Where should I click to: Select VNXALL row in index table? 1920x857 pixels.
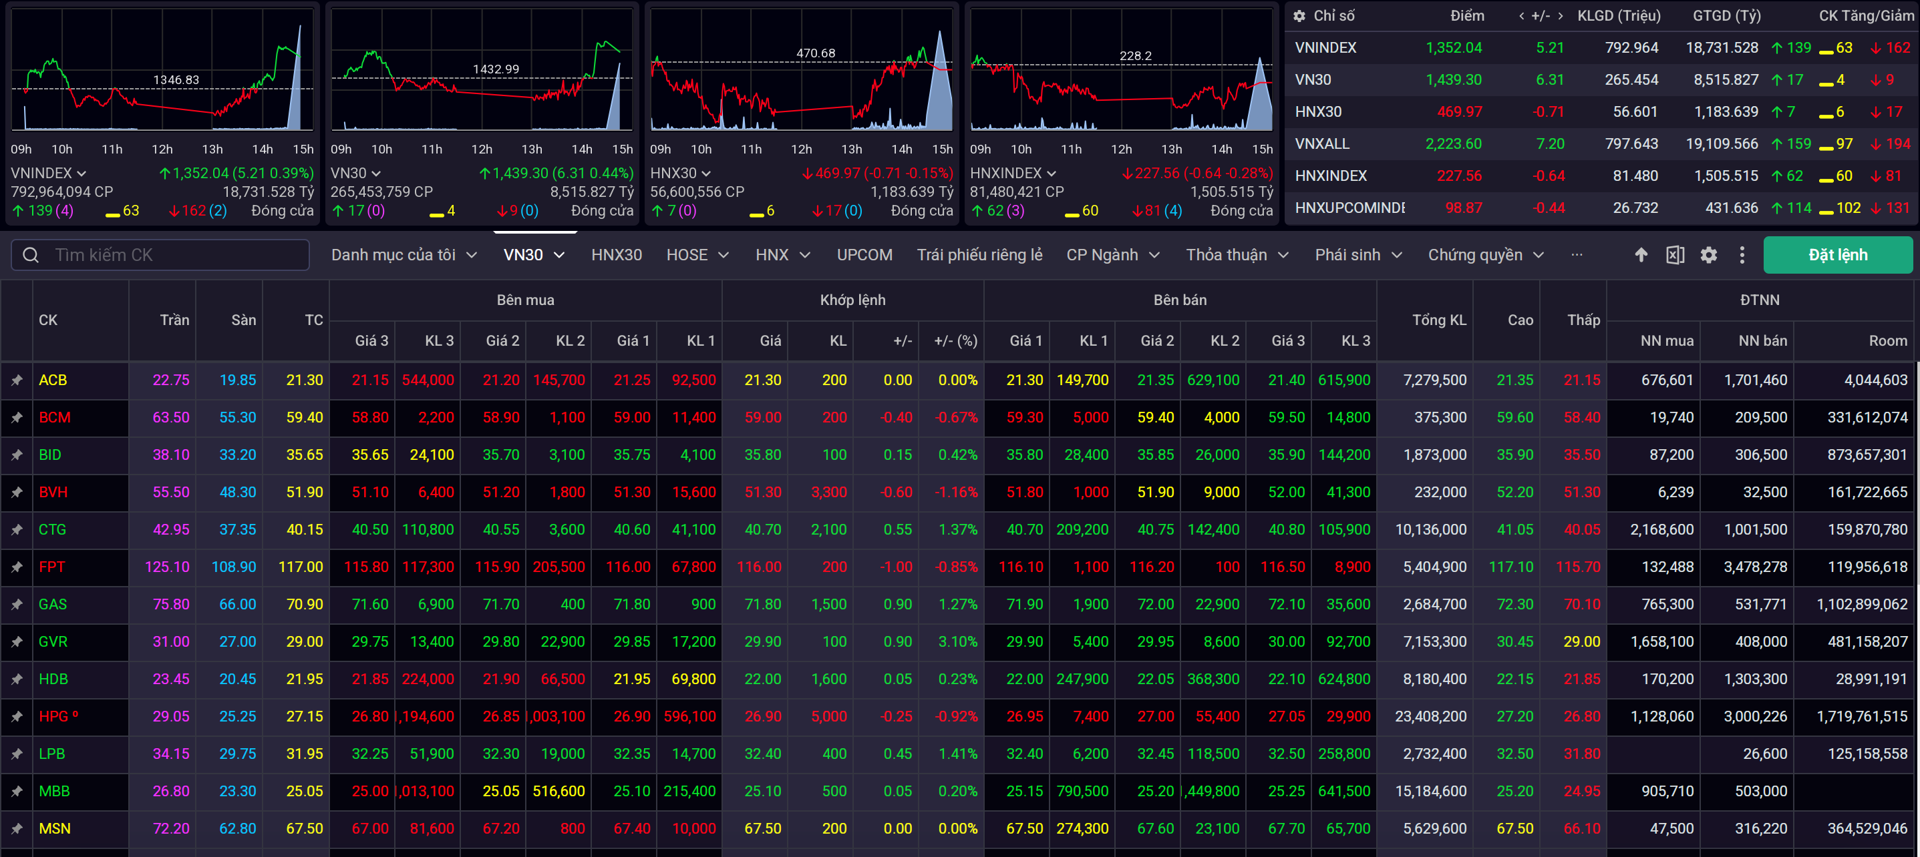1602,144
